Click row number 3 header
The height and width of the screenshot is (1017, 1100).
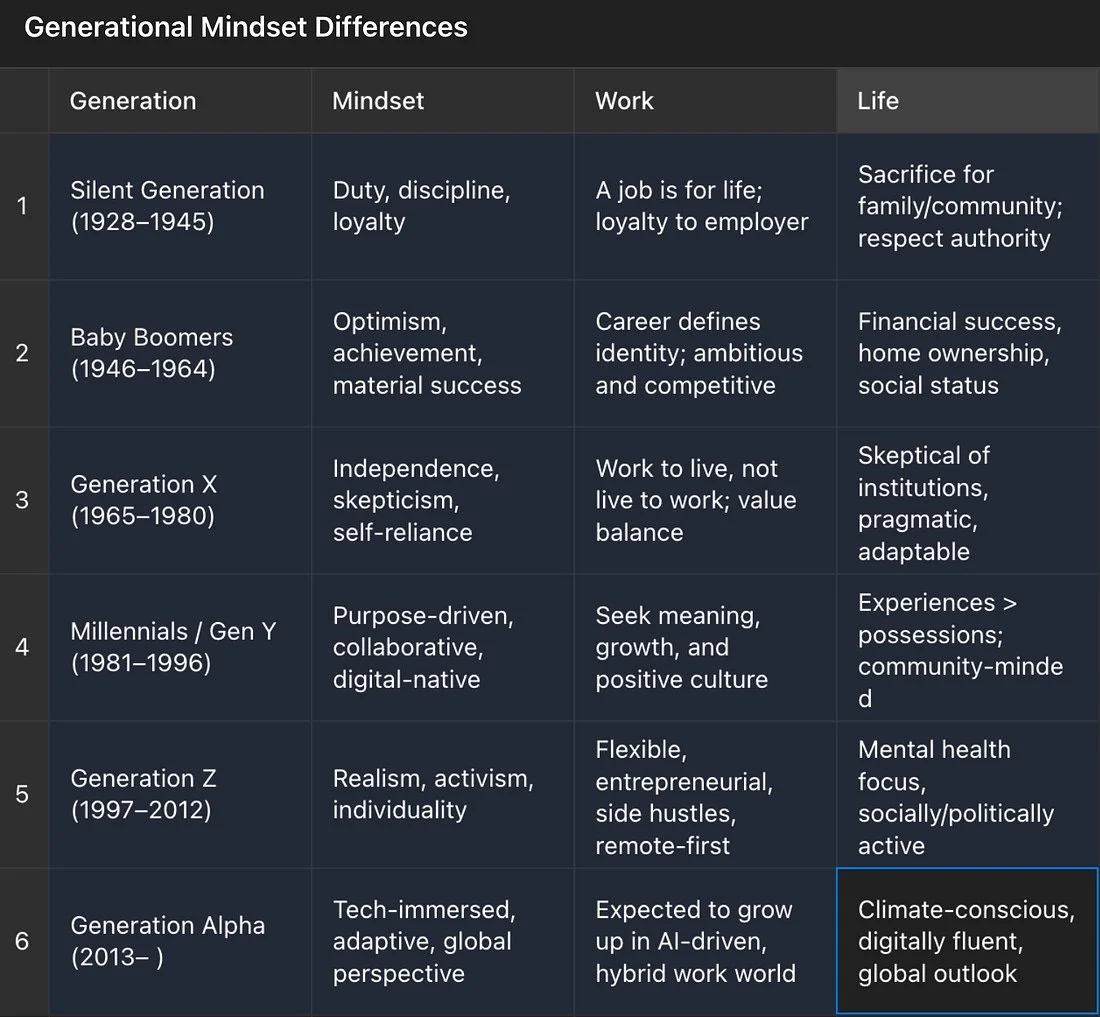pos(23,500)
